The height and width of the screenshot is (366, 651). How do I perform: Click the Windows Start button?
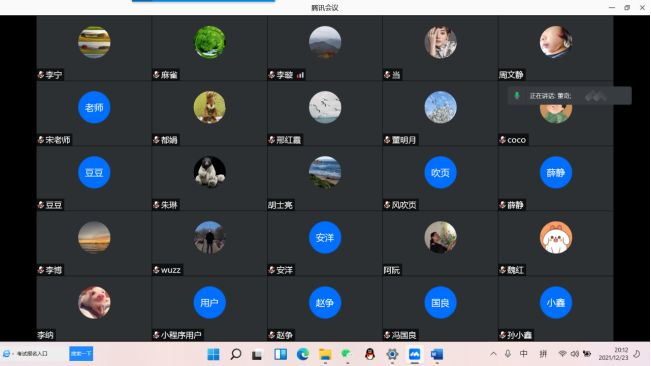tap(213, 354)
